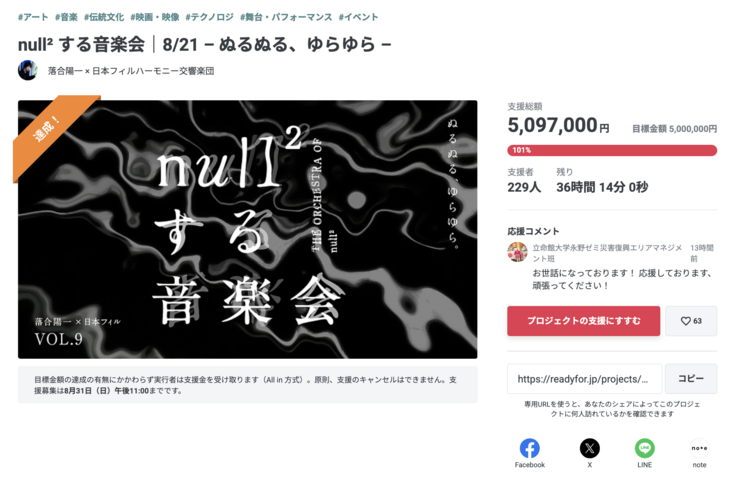Select the readyfor.jp project URL field

coord(584,378)
